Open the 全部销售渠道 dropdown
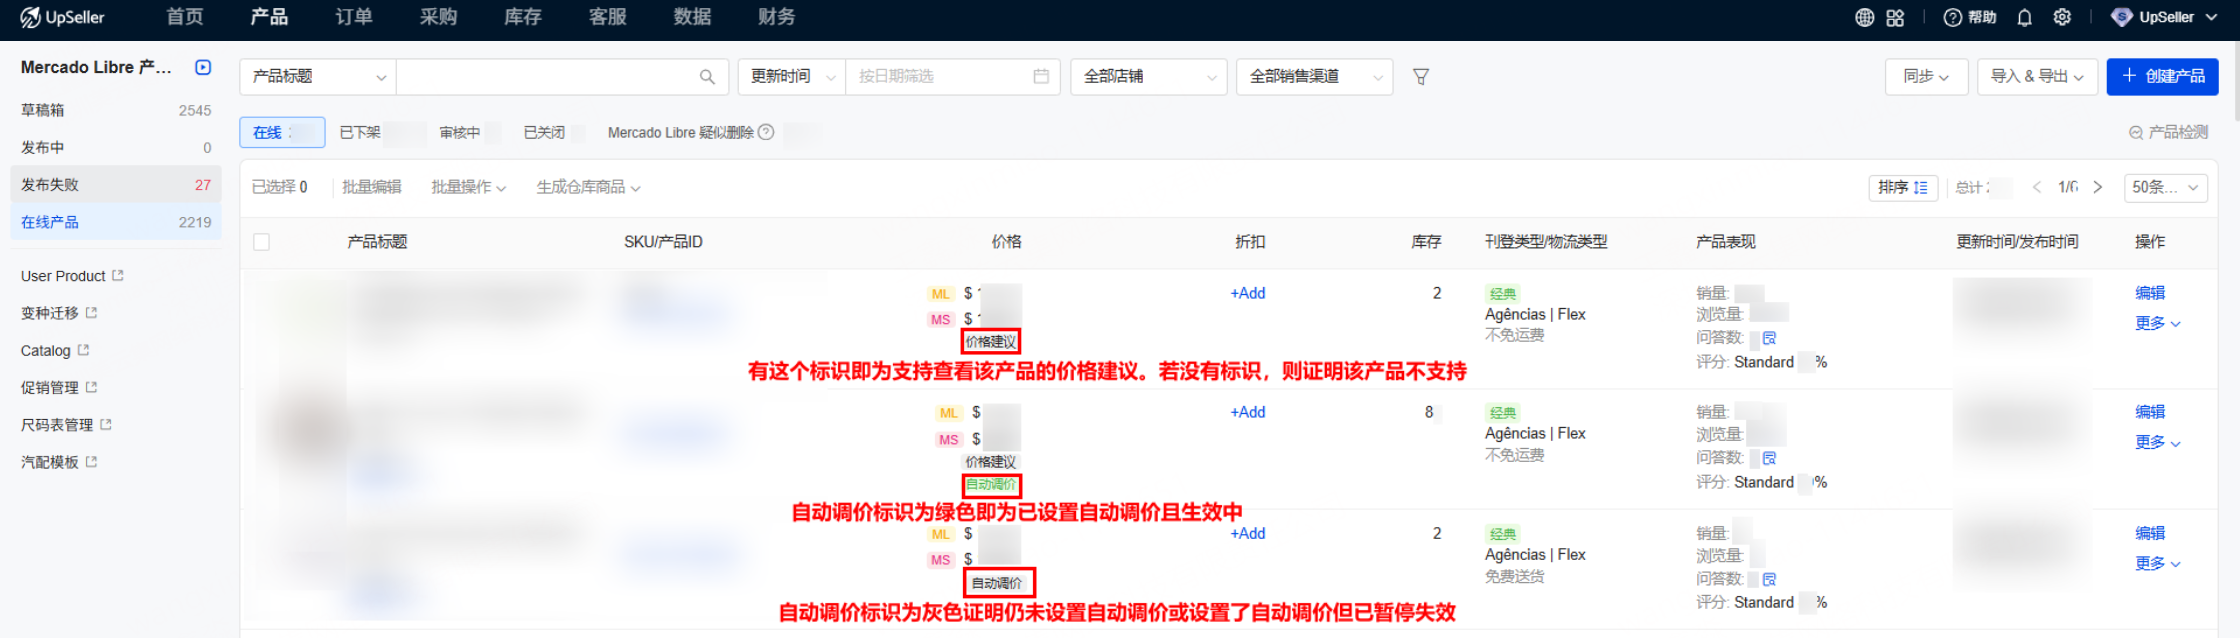This screenshot has height=638, width=2240. coord(1314,77)
